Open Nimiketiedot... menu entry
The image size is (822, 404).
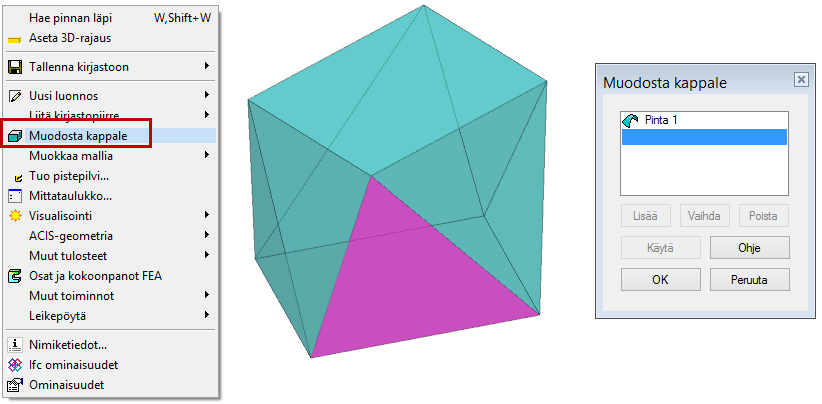tap(111, 345)
